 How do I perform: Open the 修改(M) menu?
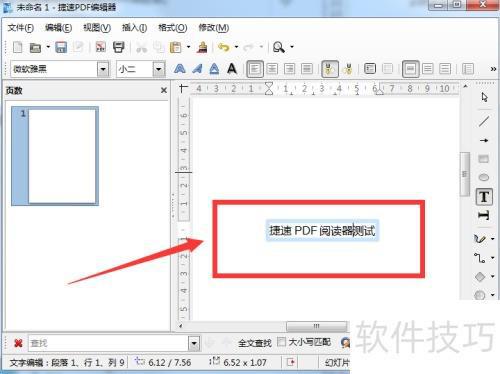tap(214, 28)
